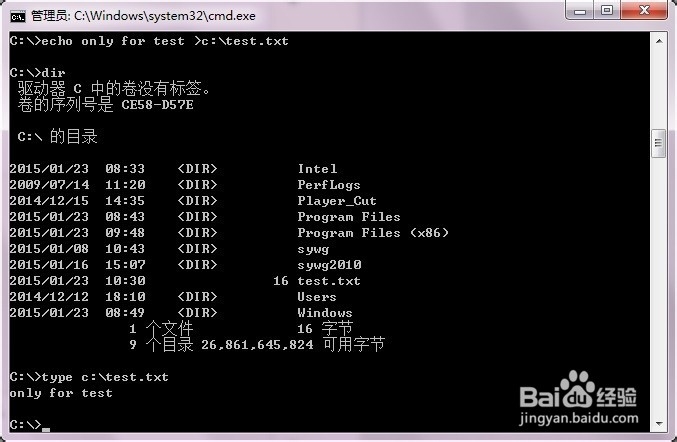Viewport: 677px width, 442px height.
Task: Click the Player_Cut folder name
Action: coord(337,201)
